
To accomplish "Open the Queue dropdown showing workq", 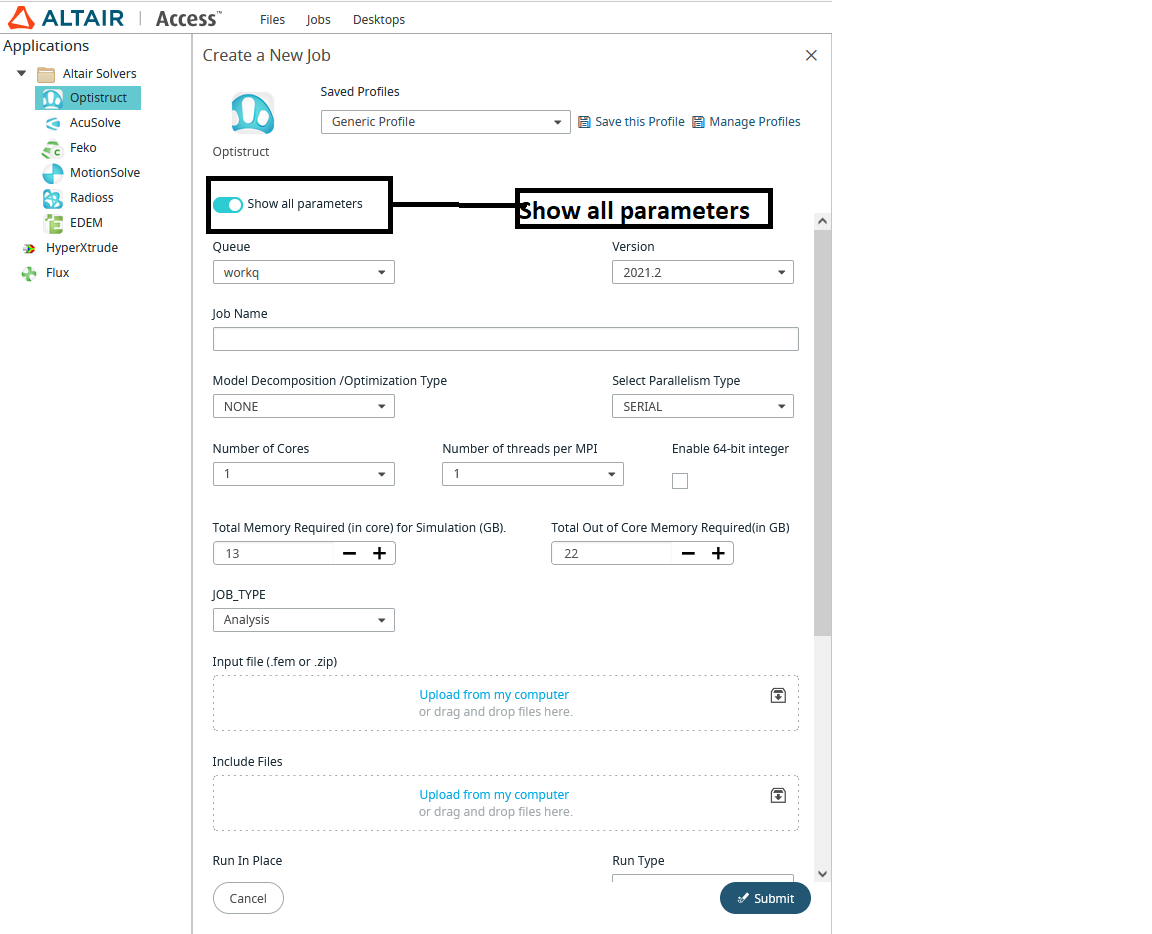I will coord(303,272).
